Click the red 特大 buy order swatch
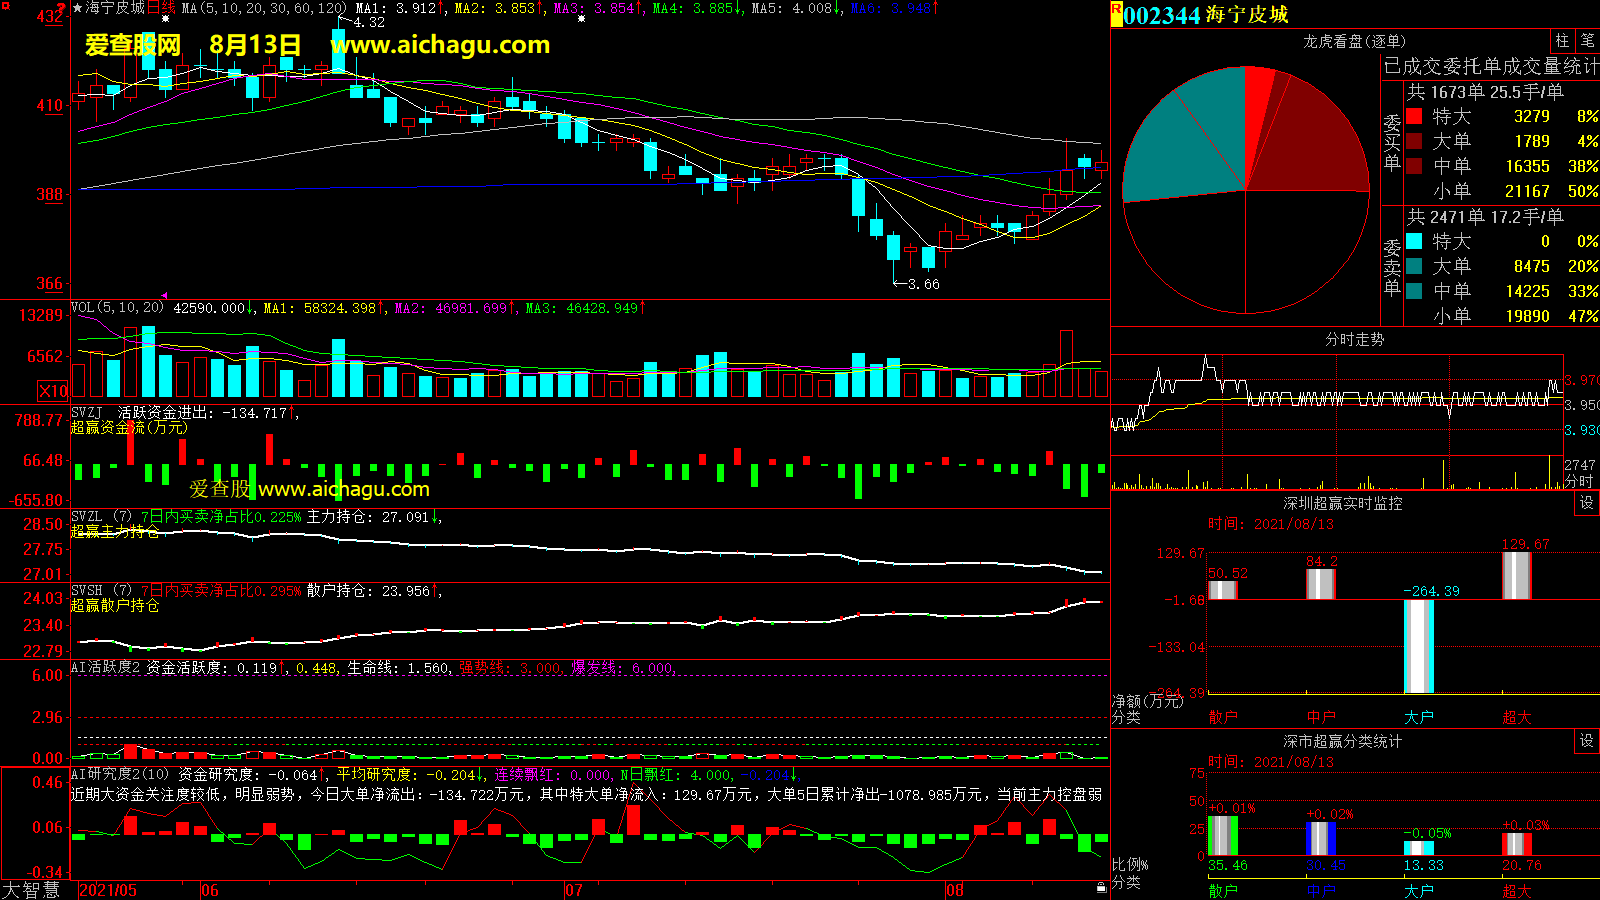Screen dimensions: 1600x900 (x=1414, y=116)
